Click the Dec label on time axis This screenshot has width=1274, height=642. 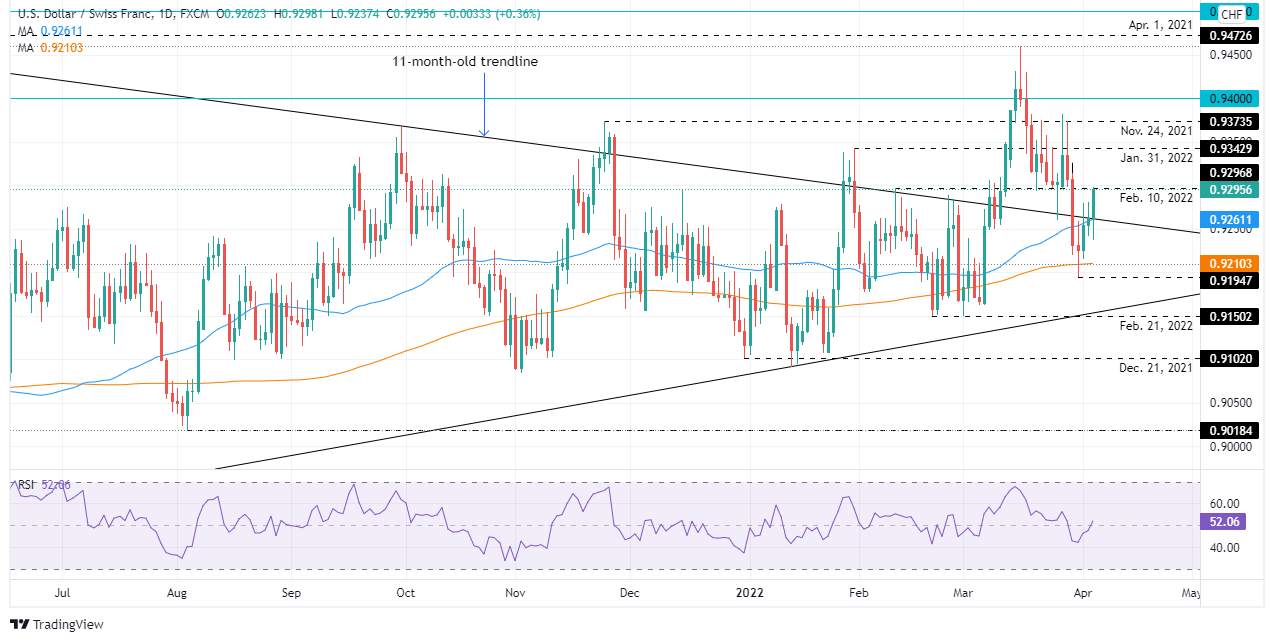629,593
